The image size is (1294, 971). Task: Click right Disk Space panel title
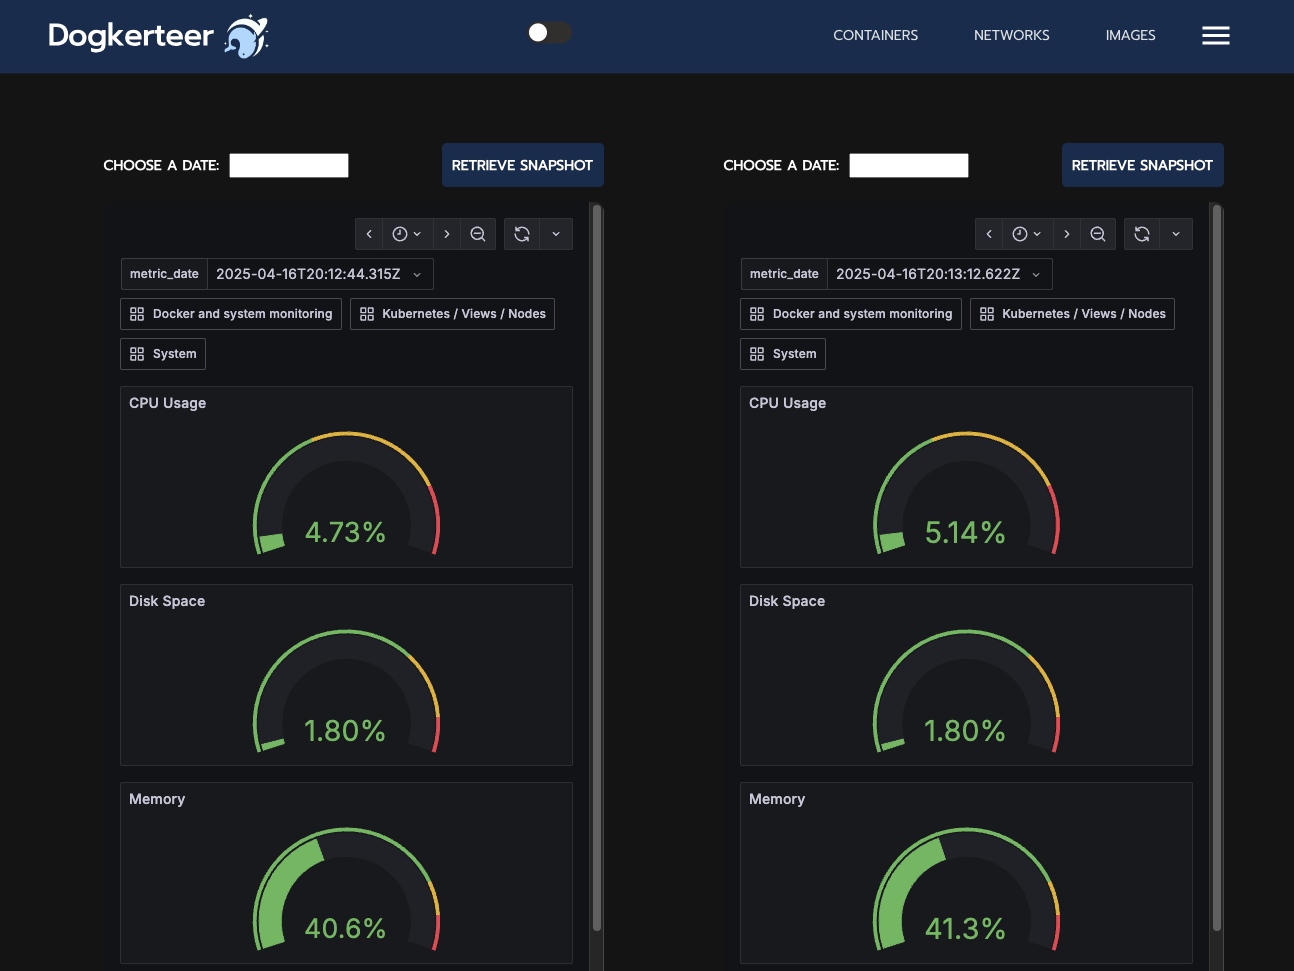[787, 601]
